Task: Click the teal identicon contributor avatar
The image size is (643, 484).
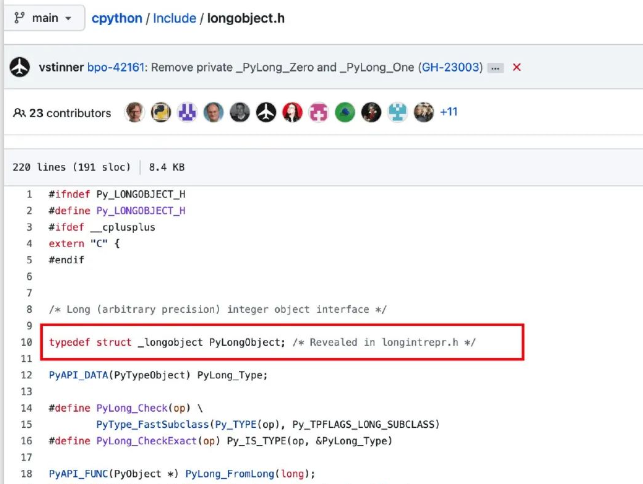Action: pos(397,112)
